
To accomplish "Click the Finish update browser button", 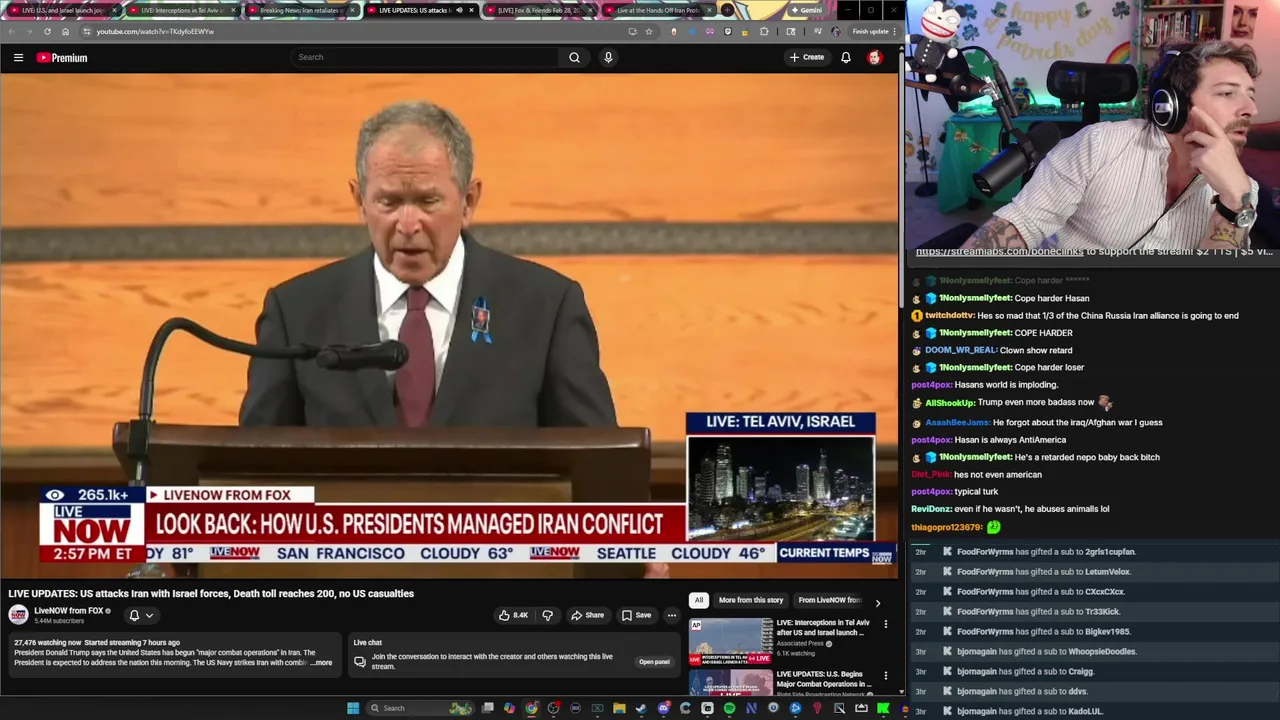I will [870, 31].
